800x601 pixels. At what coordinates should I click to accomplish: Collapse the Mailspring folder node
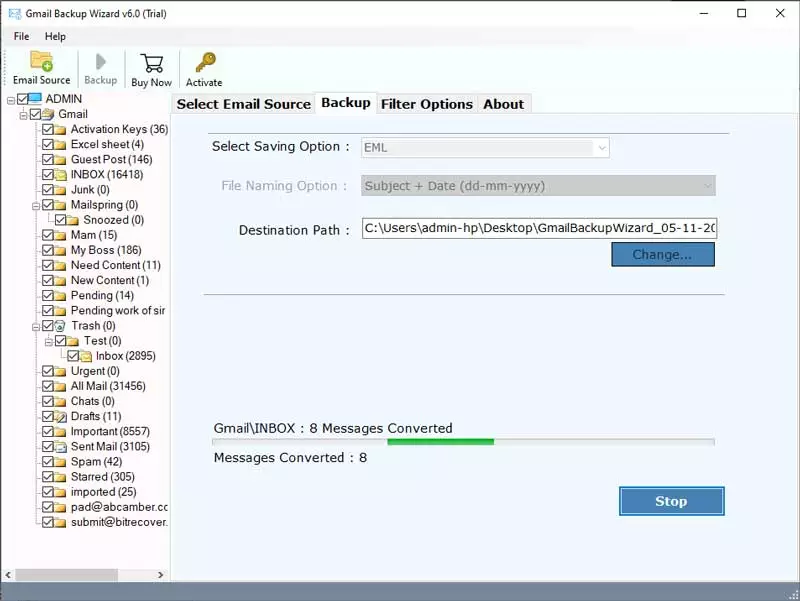pos(36,206)
